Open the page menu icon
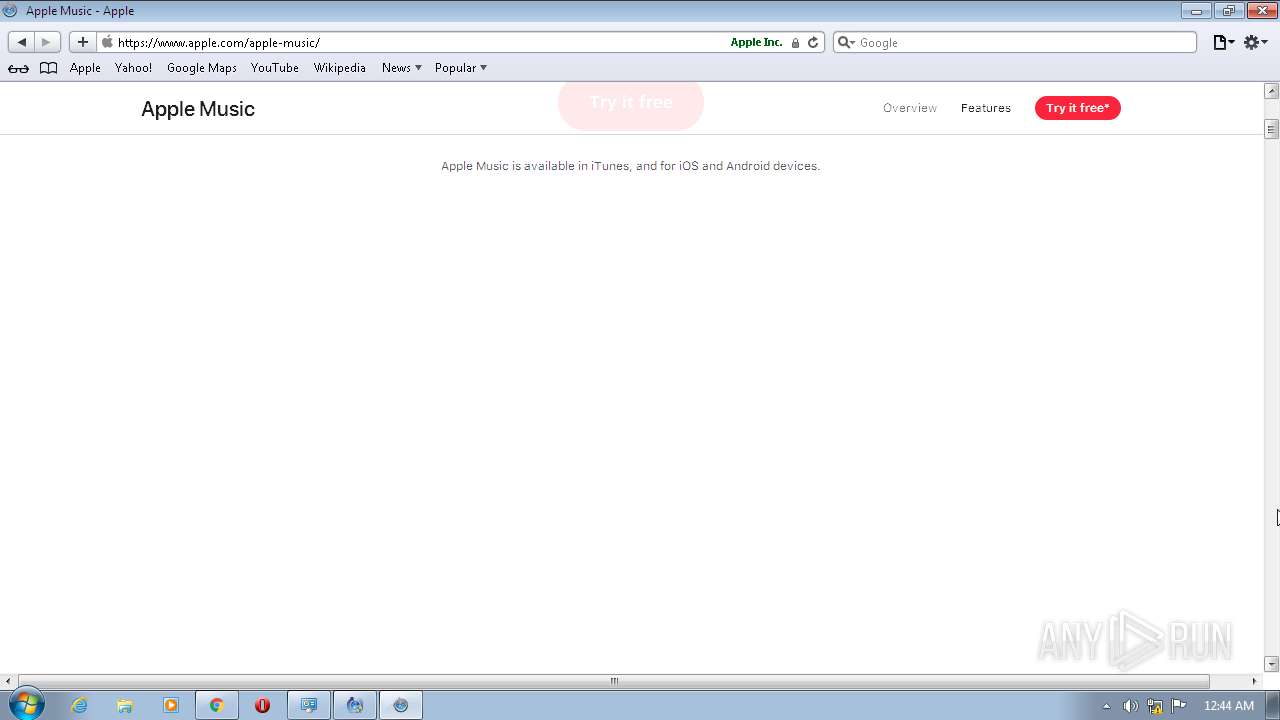1280x720 pixels. click(1223, 42)
